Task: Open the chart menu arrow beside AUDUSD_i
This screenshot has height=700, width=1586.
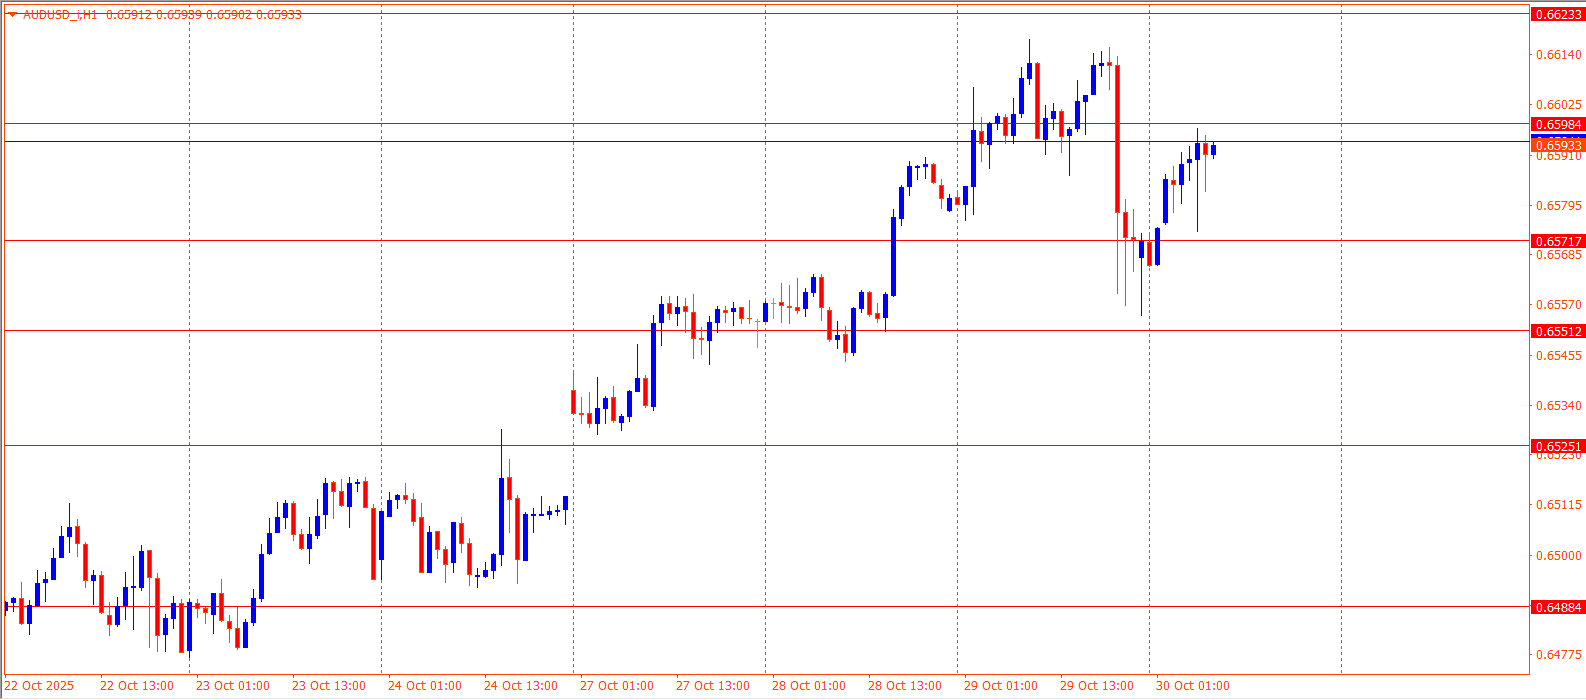Action: [12, 15]
